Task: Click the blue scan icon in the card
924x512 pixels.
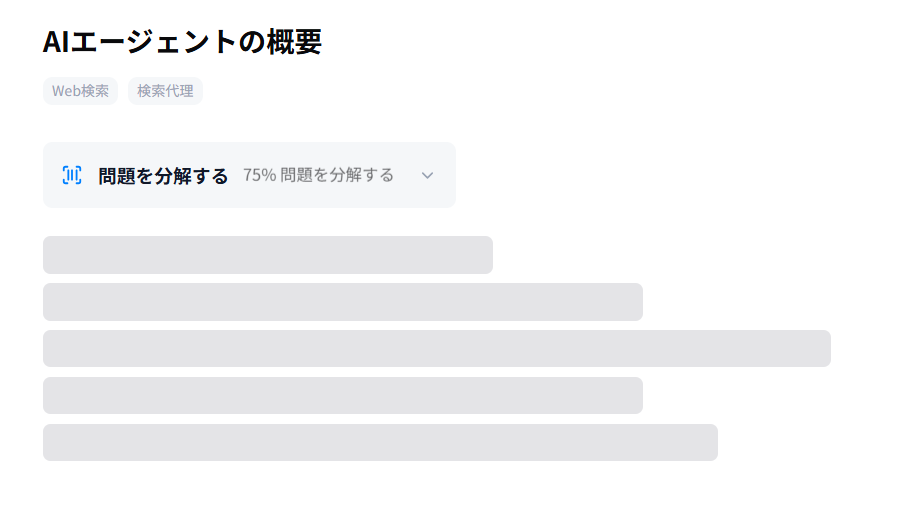Action: (72, 175)
